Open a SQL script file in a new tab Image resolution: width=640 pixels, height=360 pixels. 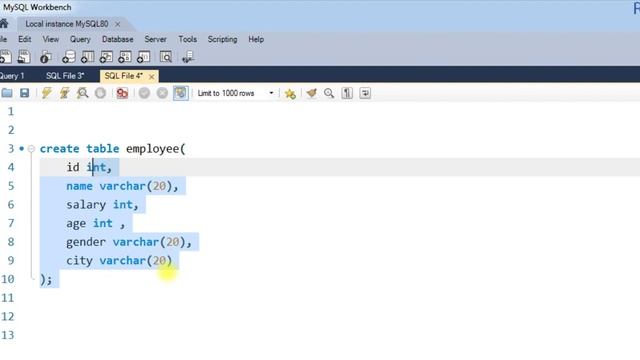tap(24, 57)
